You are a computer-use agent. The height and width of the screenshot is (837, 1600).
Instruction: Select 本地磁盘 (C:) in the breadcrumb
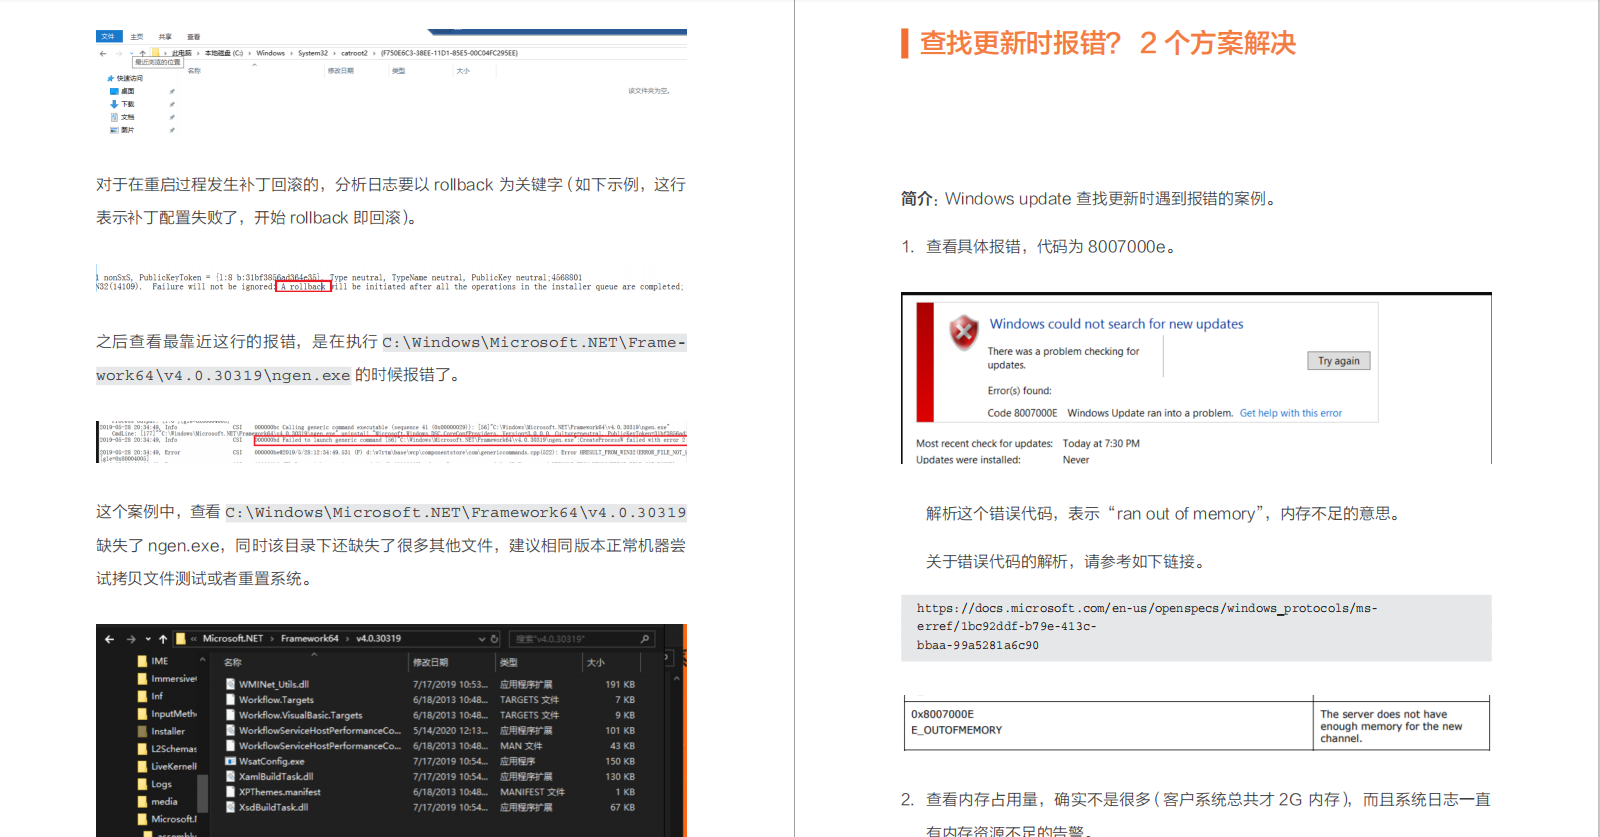coord(224,53)
